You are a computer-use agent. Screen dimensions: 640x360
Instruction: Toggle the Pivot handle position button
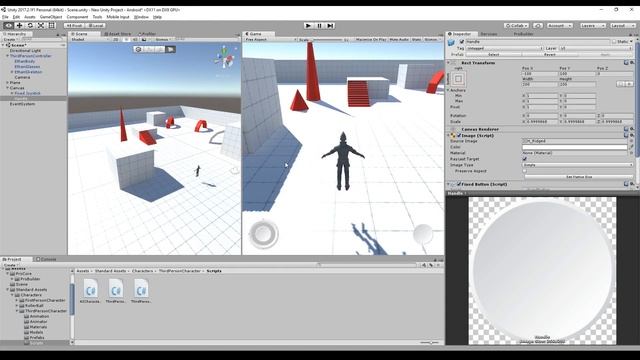coord(74,25)
